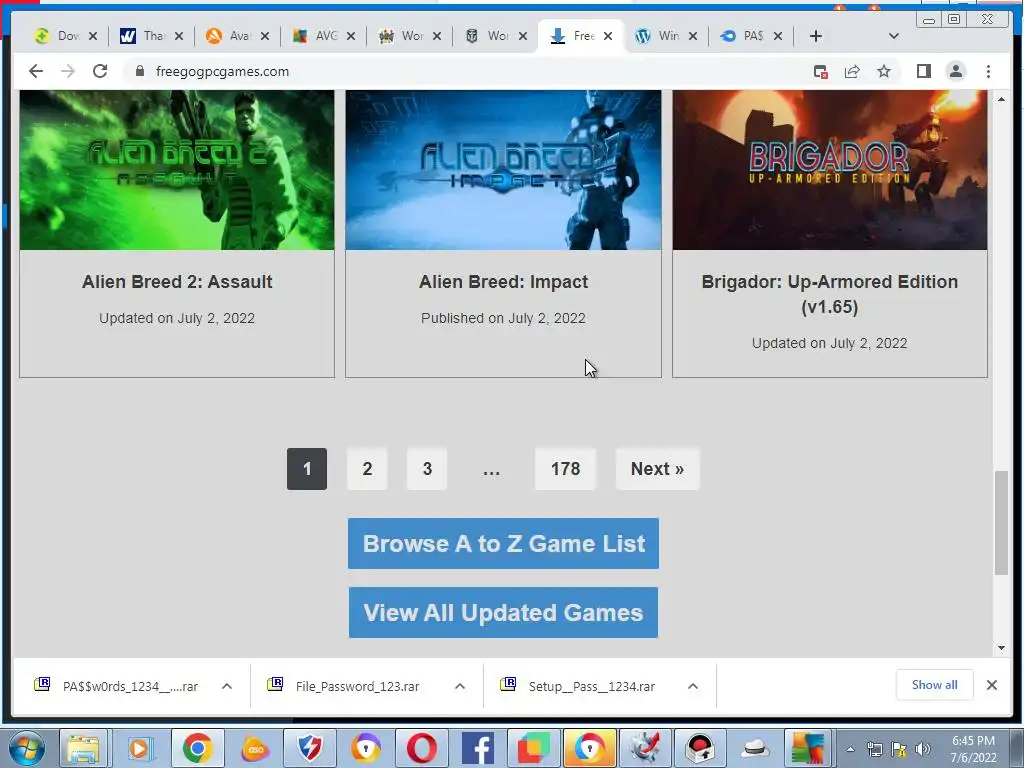
Task: Click volume speaker tray icon
Action: point(923,749)
